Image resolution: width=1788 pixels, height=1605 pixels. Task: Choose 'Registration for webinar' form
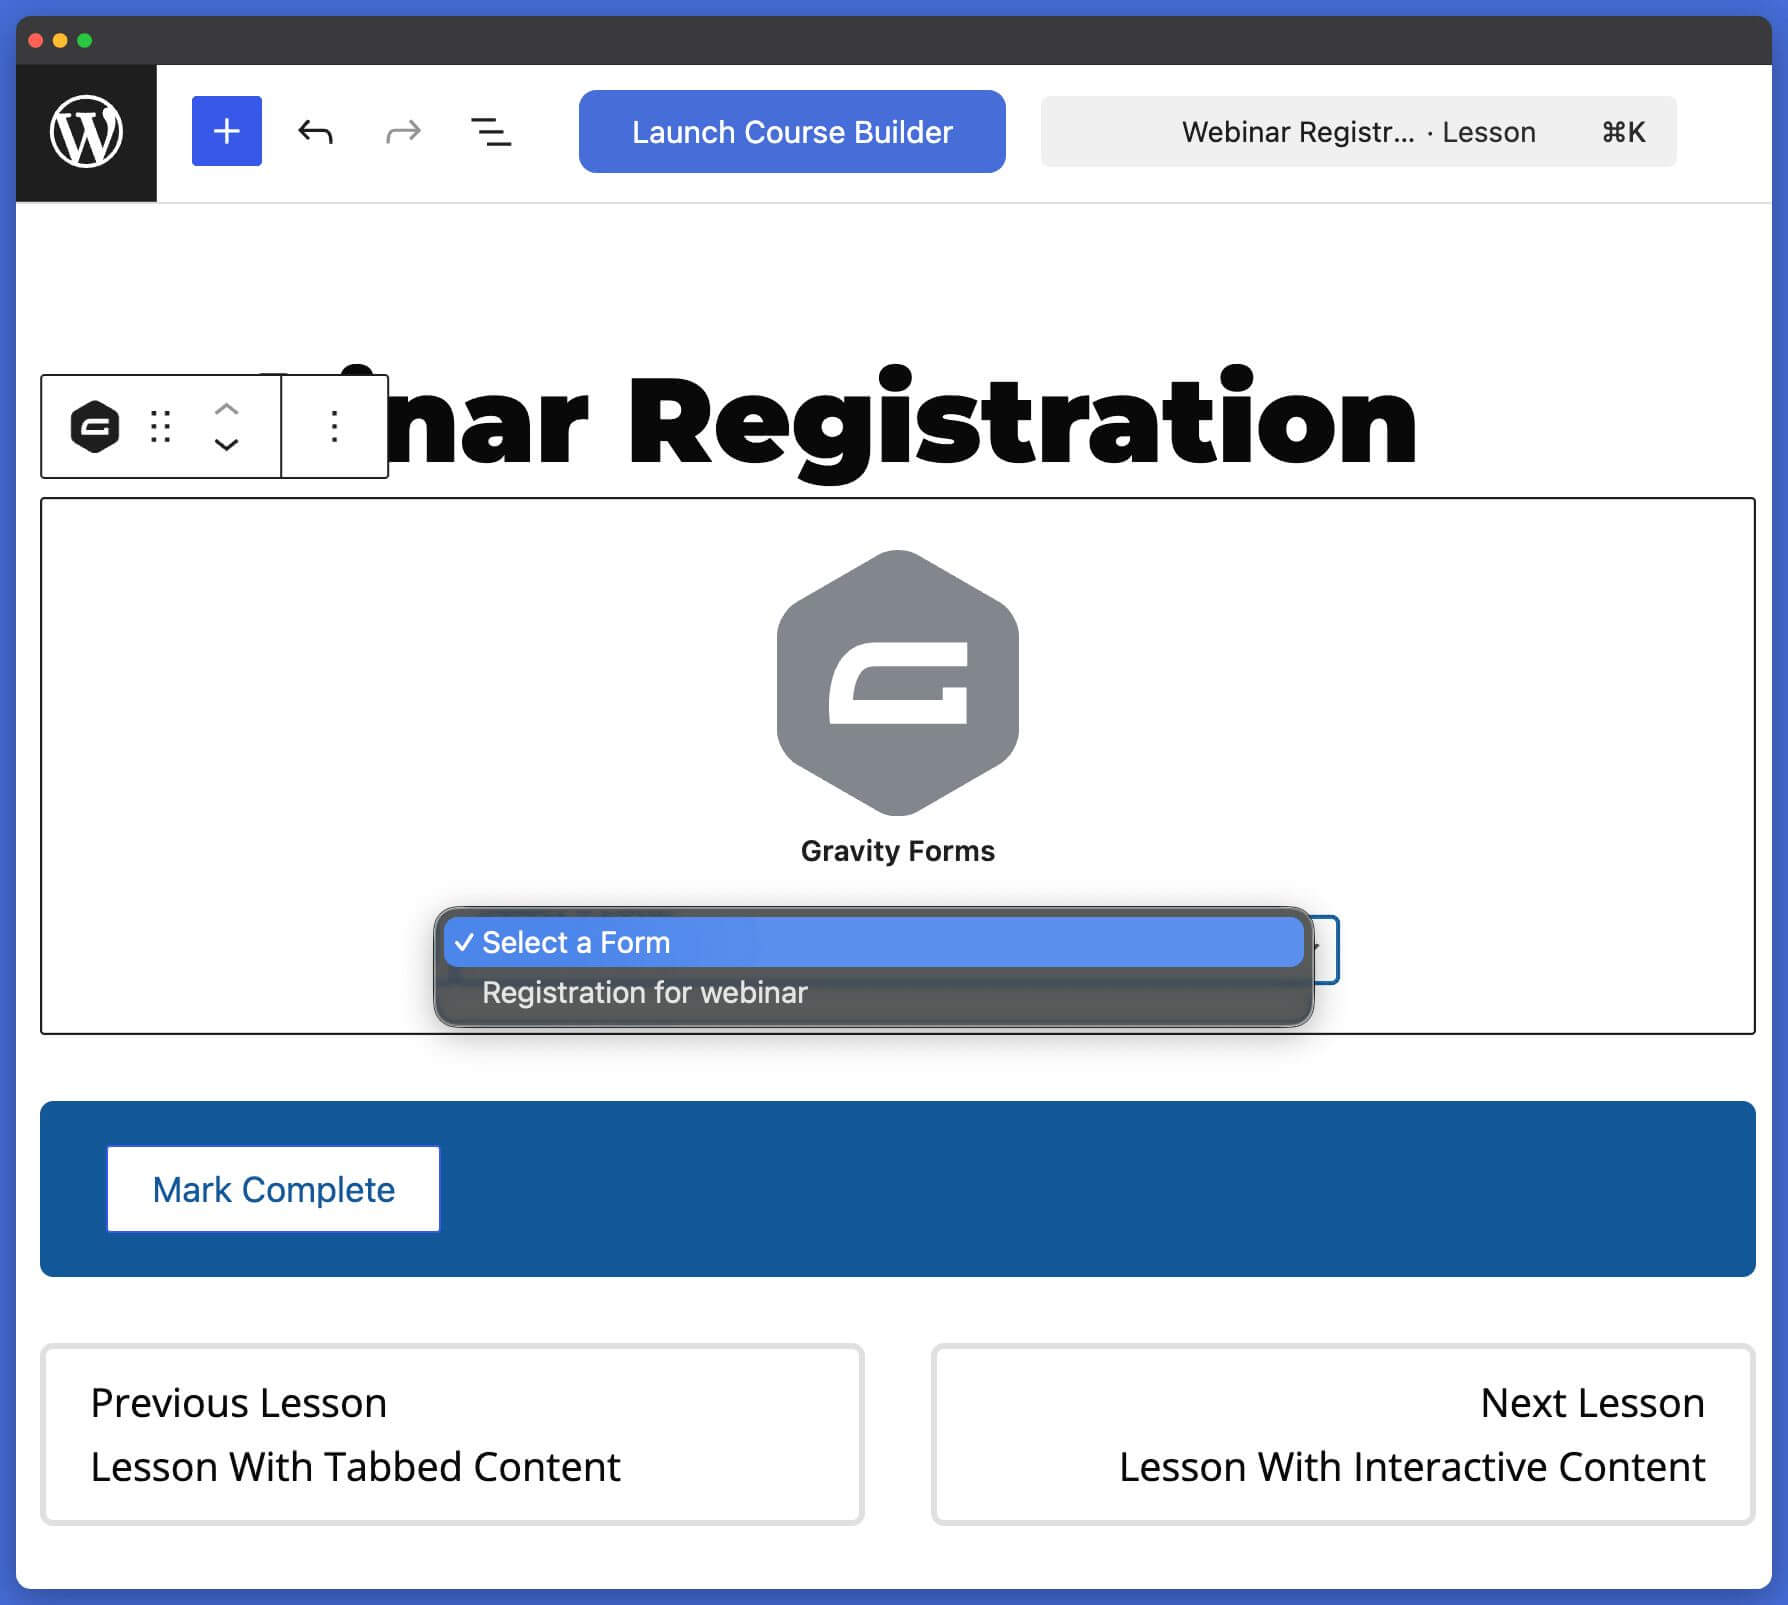(x=873, y=992)
